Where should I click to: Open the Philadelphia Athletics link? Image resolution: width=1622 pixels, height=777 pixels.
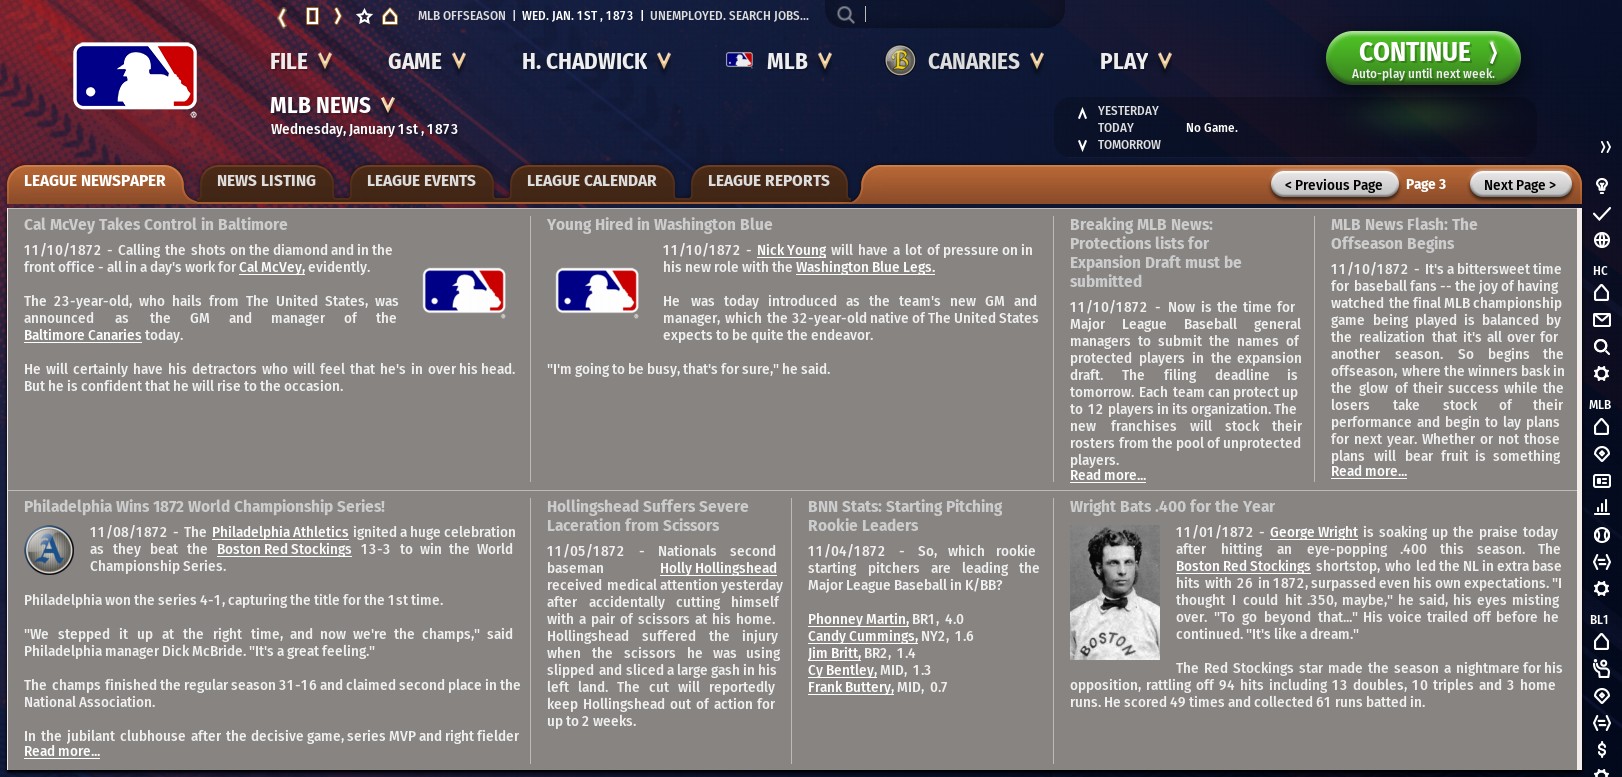coord(280,533)
